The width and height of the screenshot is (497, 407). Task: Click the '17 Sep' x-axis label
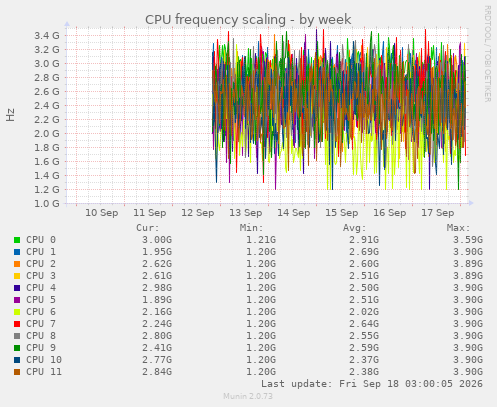click(x=438, y=213)
